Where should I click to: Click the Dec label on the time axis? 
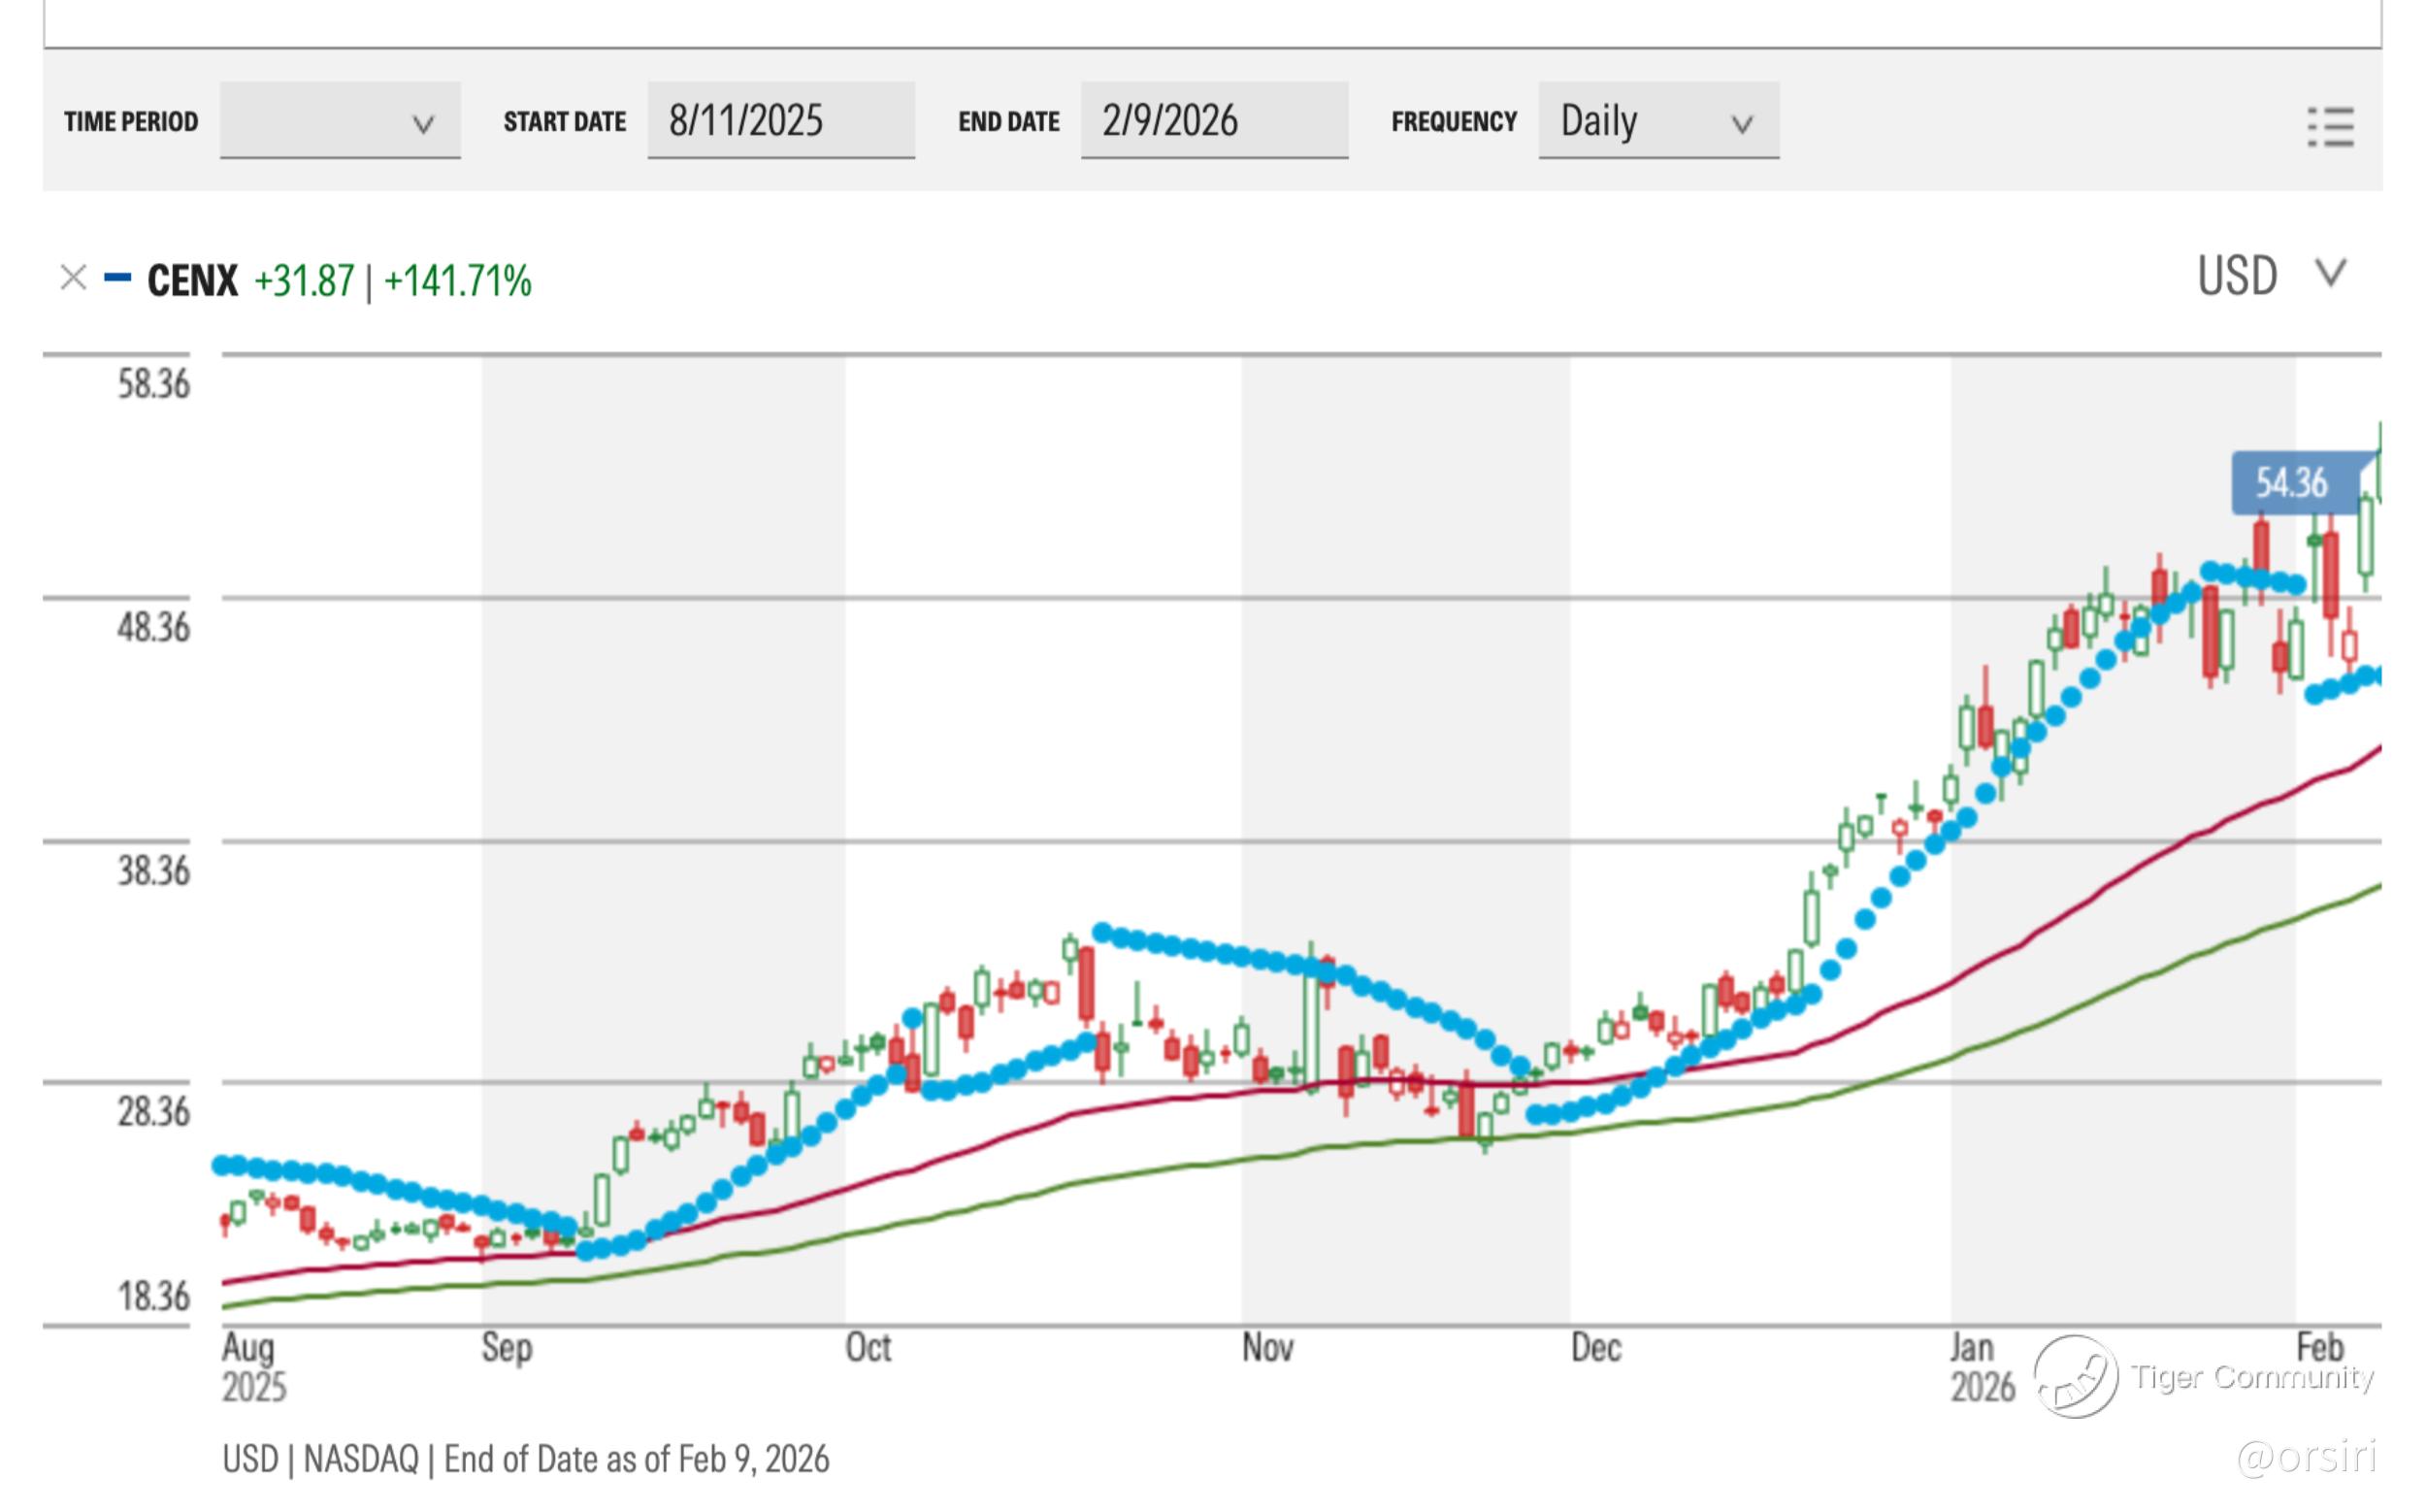tap(1595, 1348)
